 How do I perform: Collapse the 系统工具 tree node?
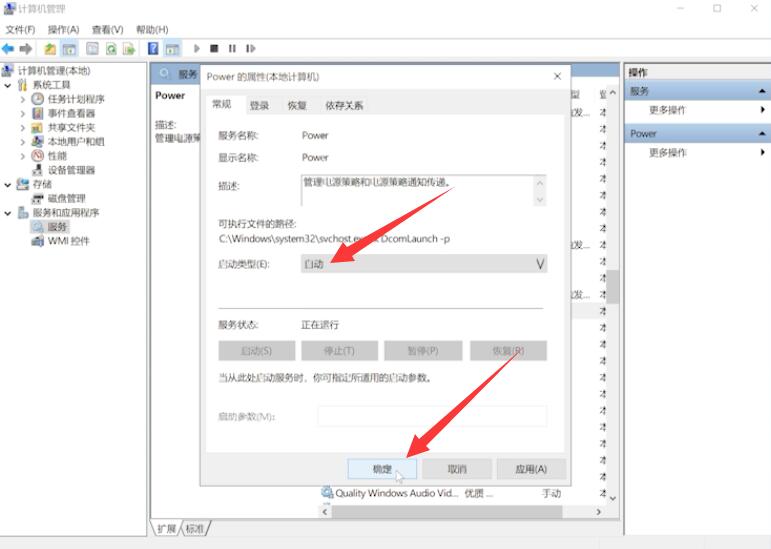(8, 85)
